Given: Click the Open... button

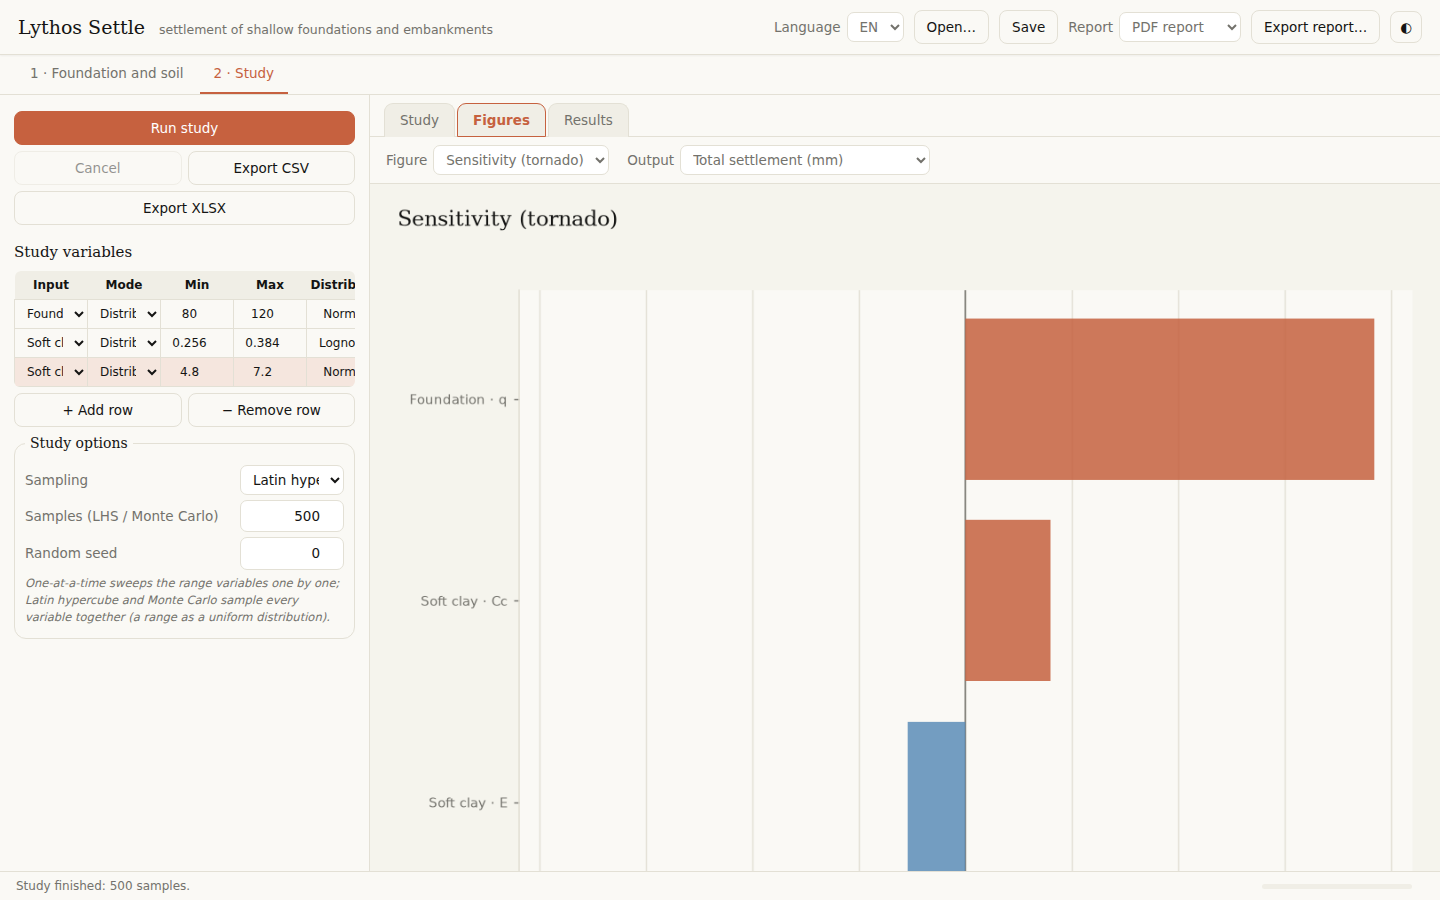Looking at the screenshot, I should click(951, 27).
